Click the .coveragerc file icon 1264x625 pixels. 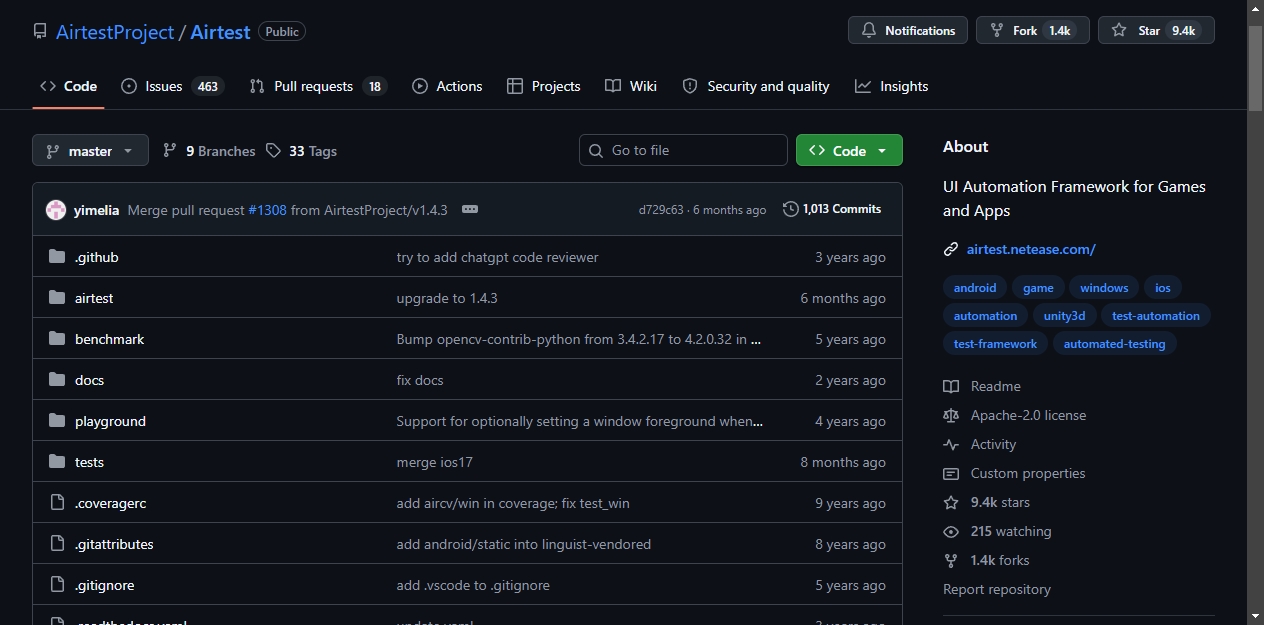point(57,503)
